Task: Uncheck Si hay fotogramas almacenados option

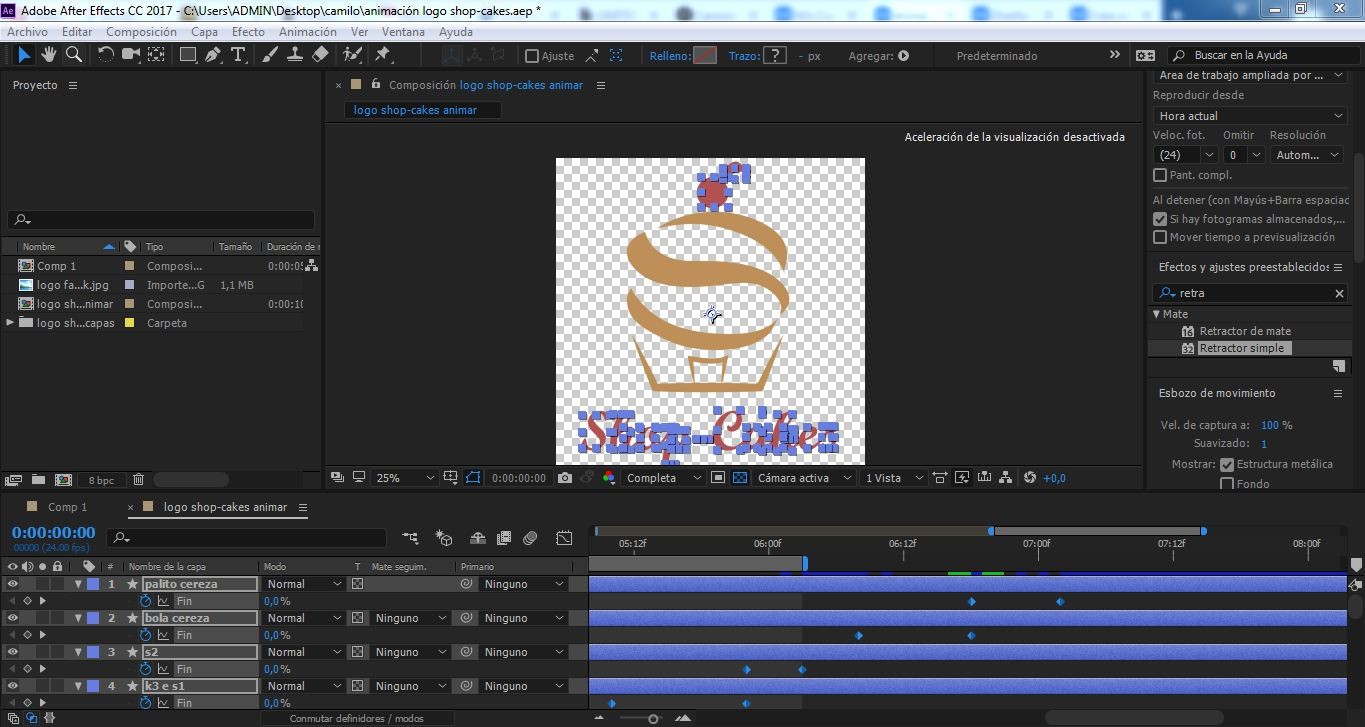Action: (x=1160, y=219)
